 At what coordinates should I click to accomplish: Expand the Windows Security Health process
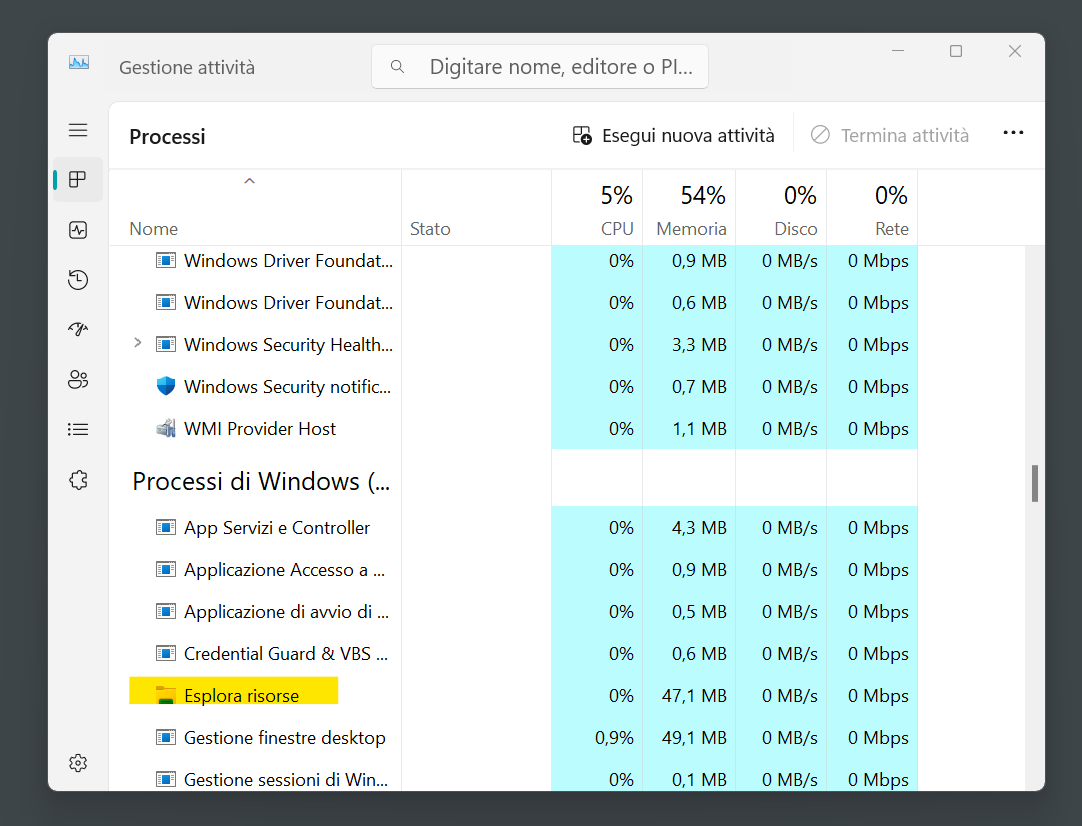pos(137,343)
